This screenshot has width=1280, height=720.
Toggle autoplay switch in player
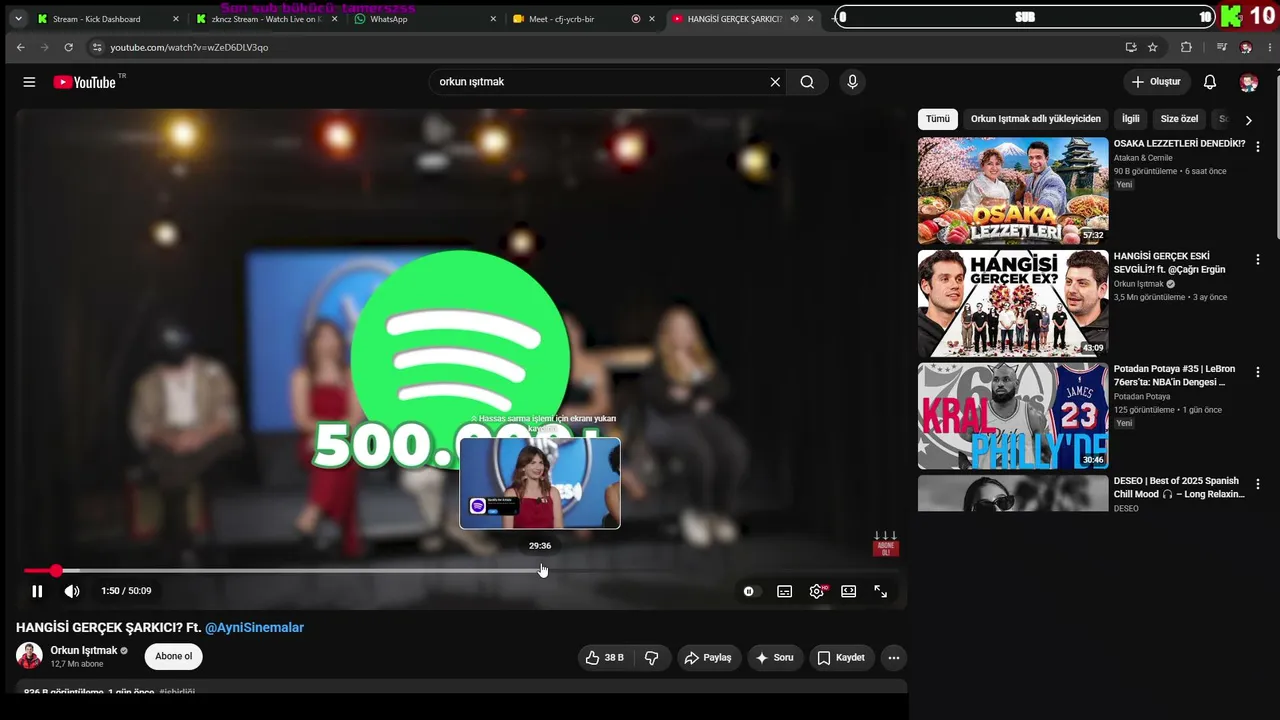[x=749, y=591]
